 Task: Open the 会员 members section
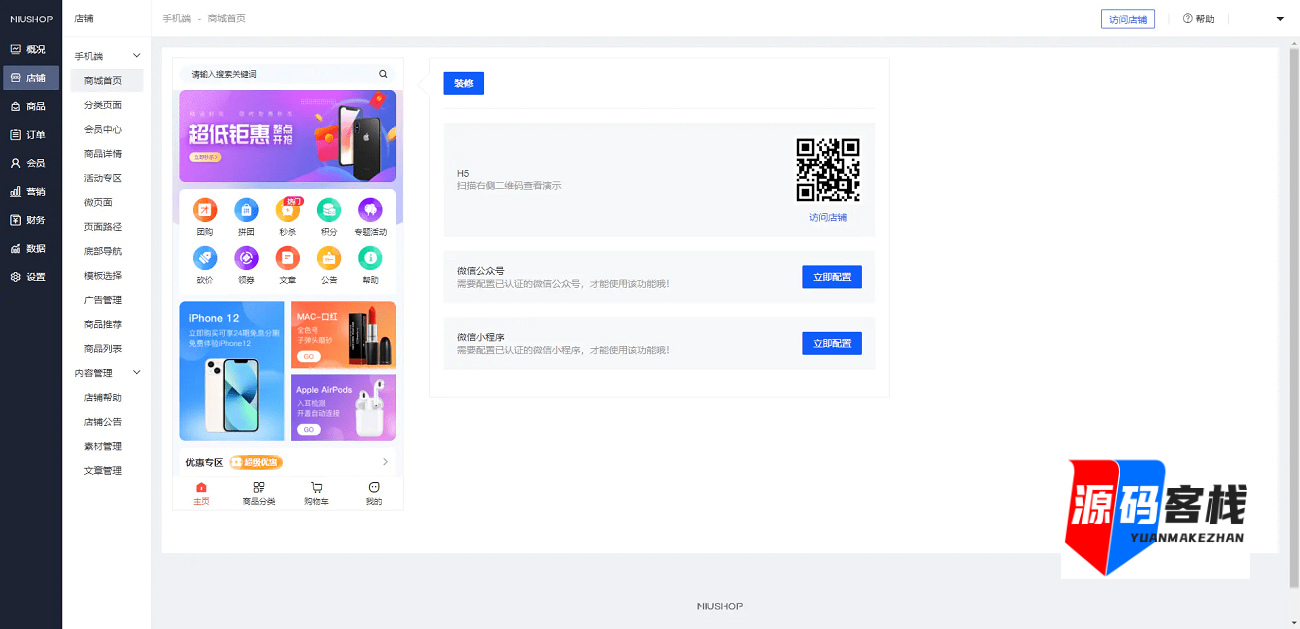[29, 163]
